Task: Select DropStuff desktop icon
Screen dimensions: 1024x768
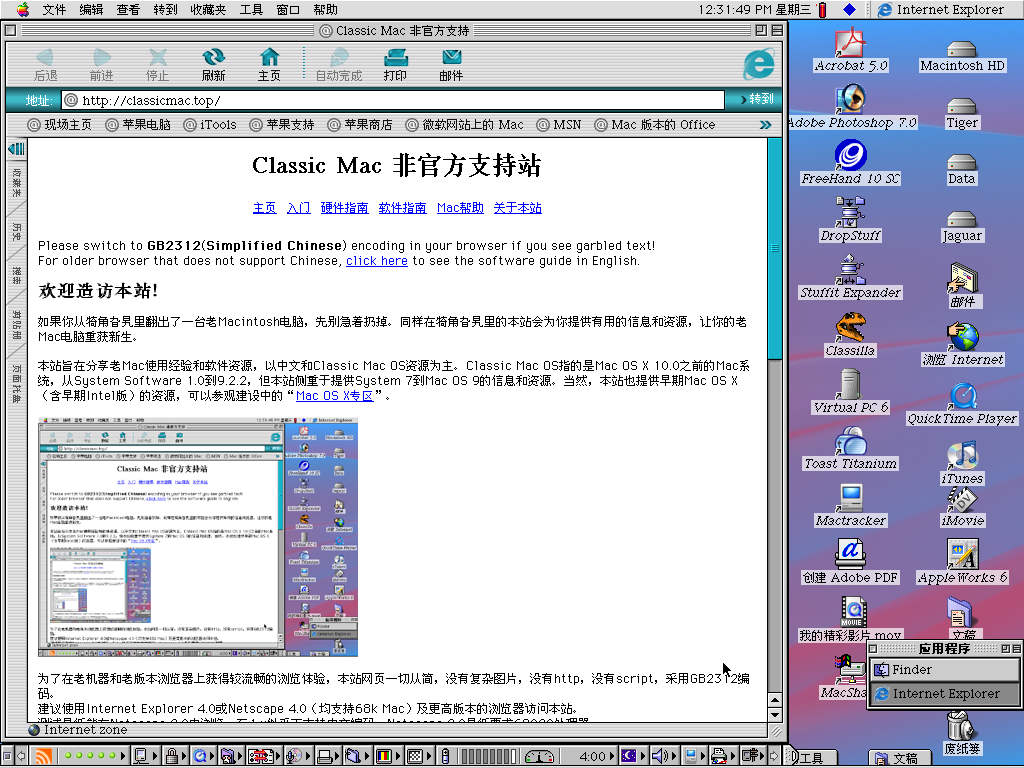Action: tap(850, 212)
